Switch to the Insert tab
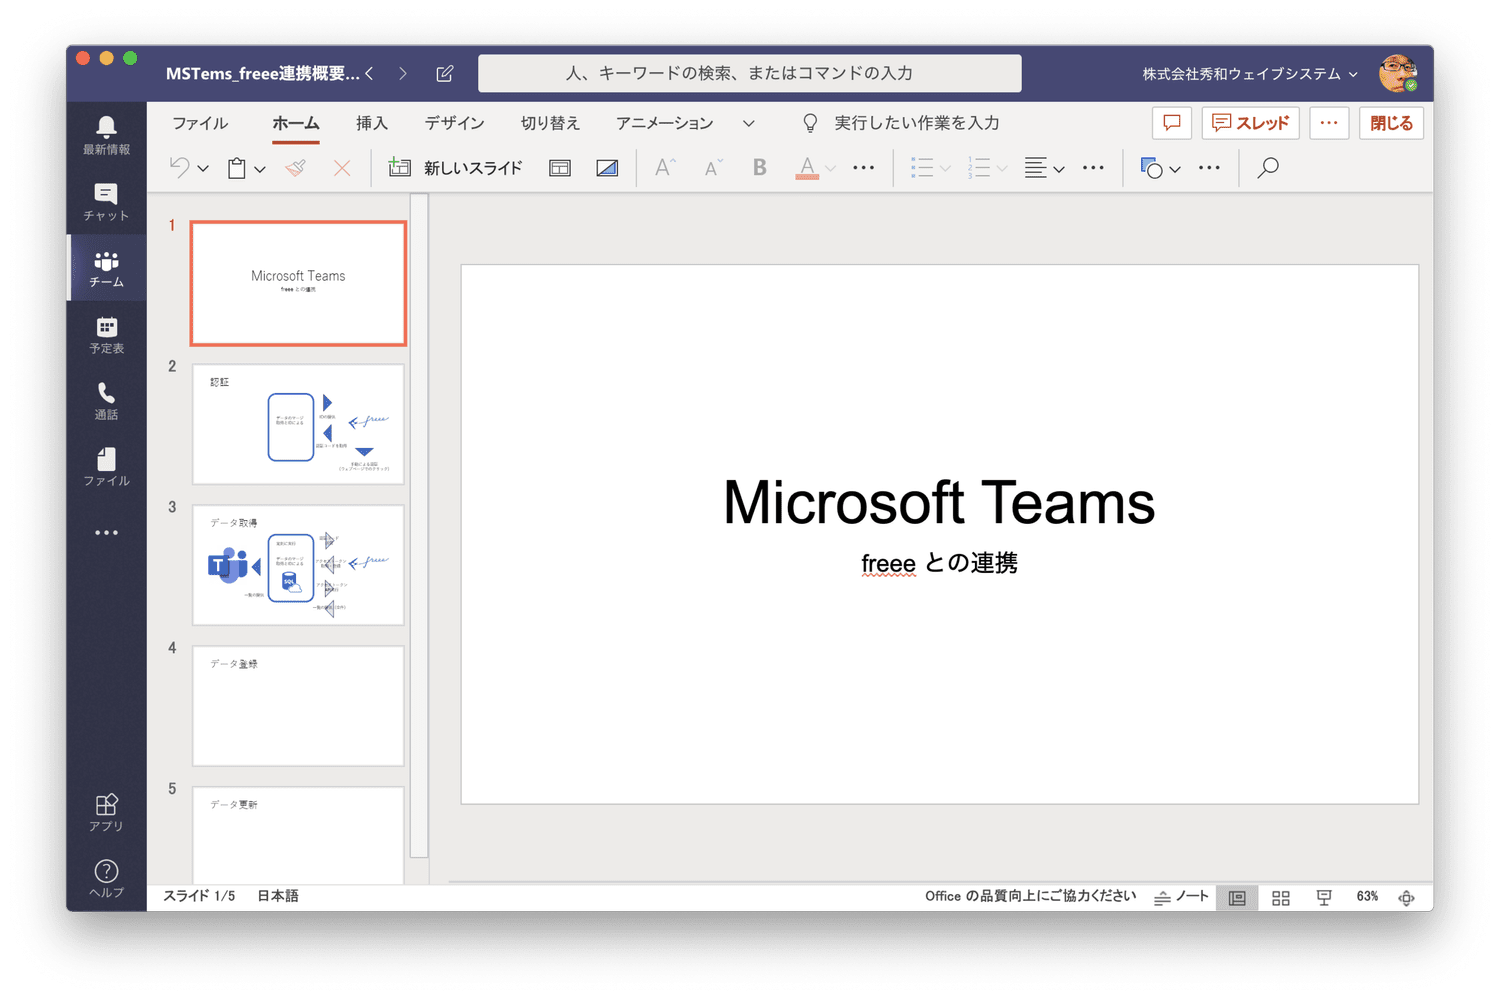This screenshot has width=1500, height=999. click(x=371, y=123)
